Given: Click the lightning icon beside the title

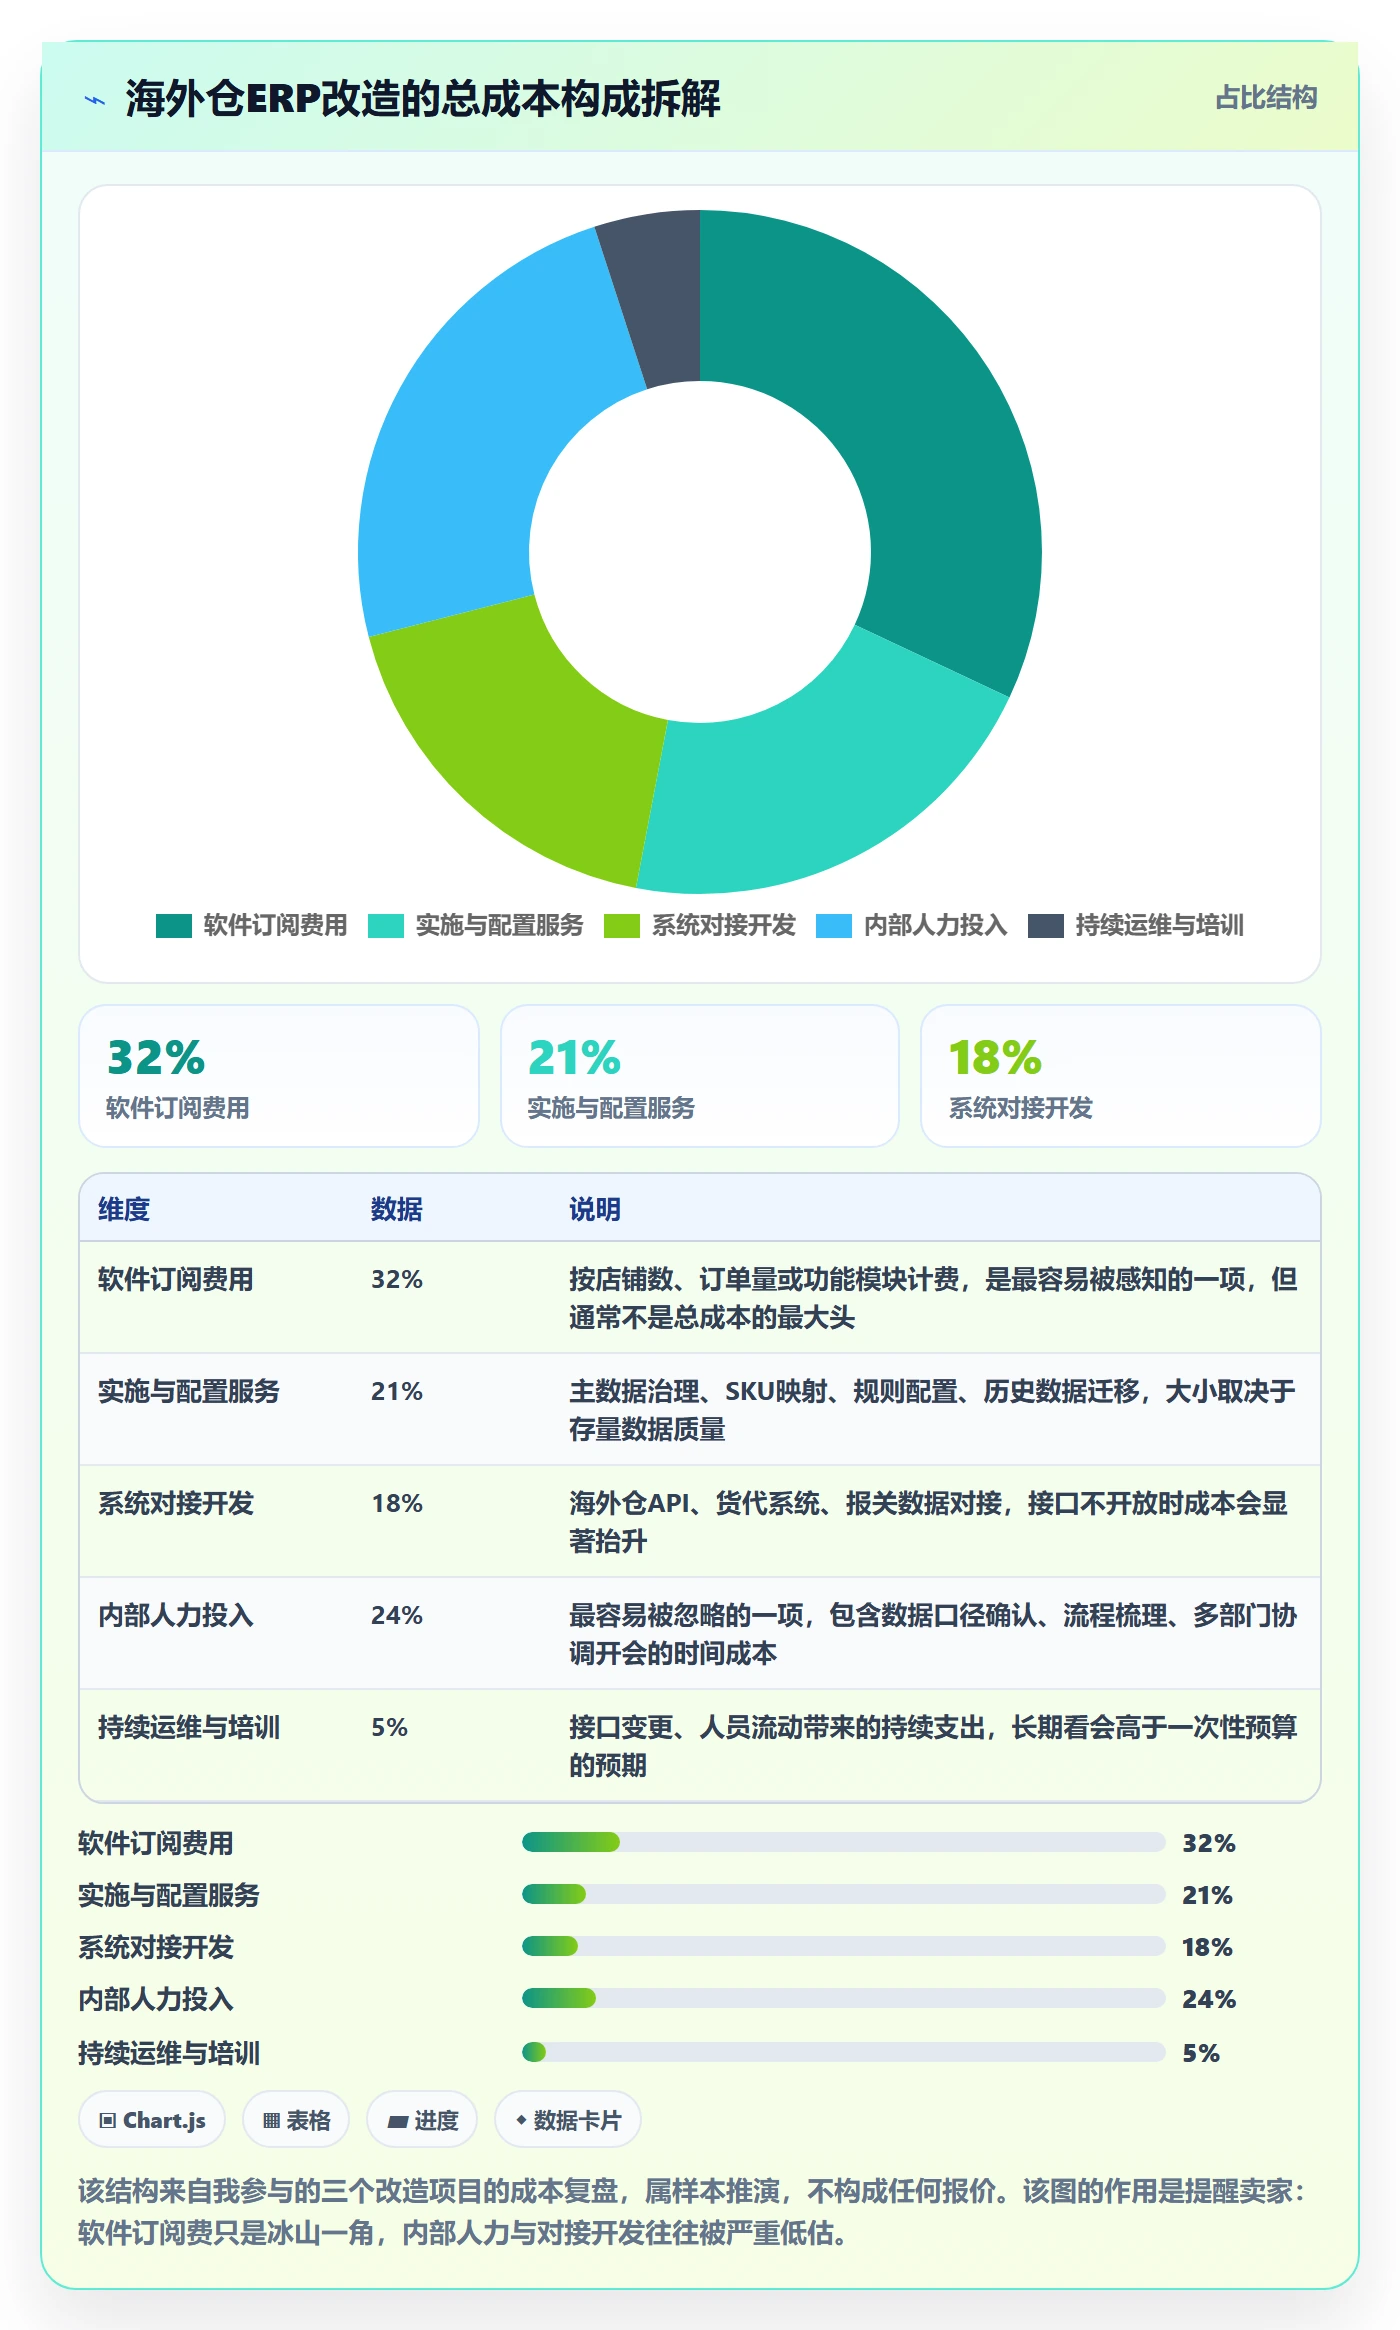Looking at the screenshot, I should pos(95,100).
